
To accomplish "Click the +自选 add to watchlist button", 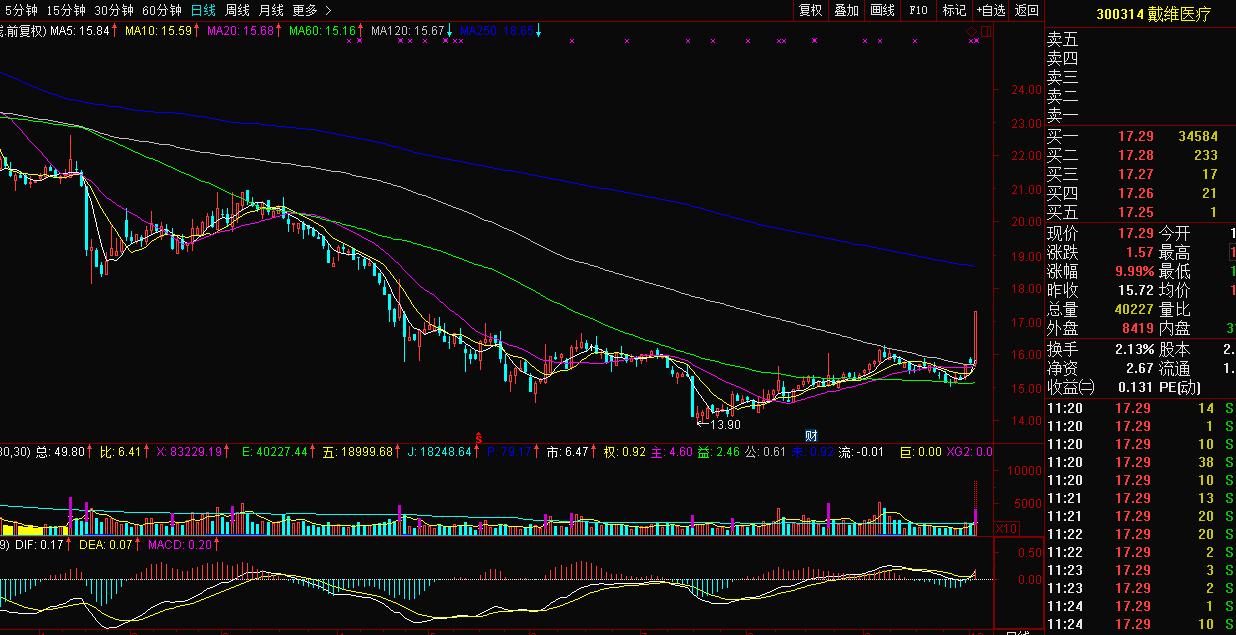I will pos(990,10).
